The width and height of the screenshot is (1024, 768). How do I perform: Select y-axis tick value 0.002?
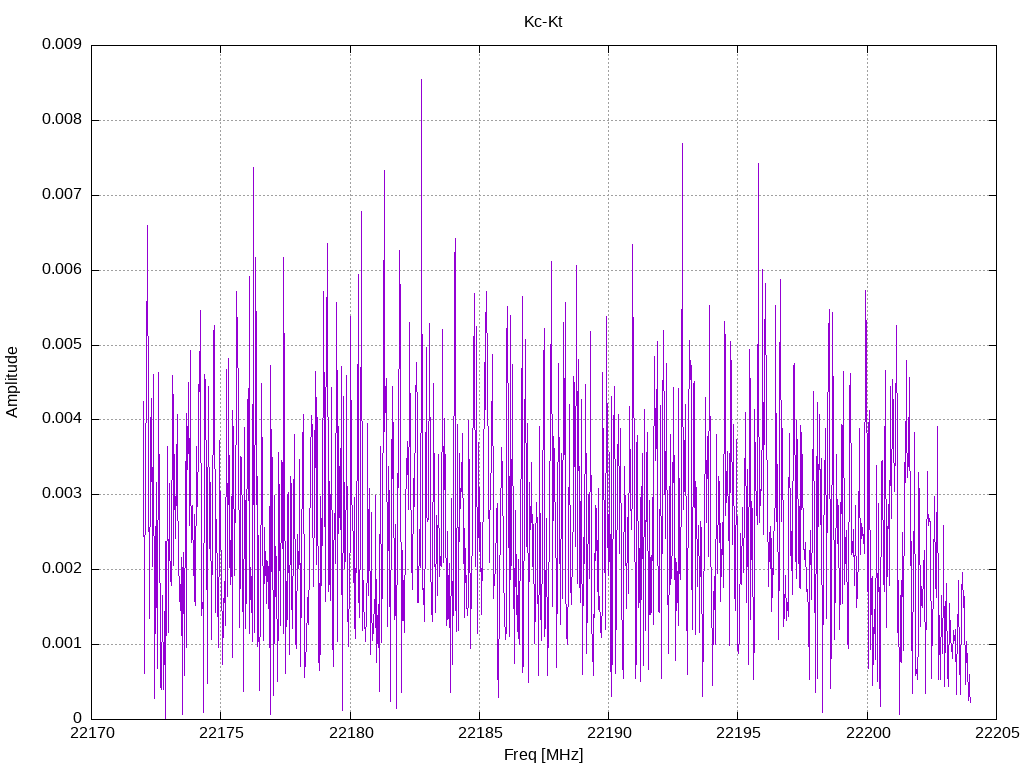point(62,569)
